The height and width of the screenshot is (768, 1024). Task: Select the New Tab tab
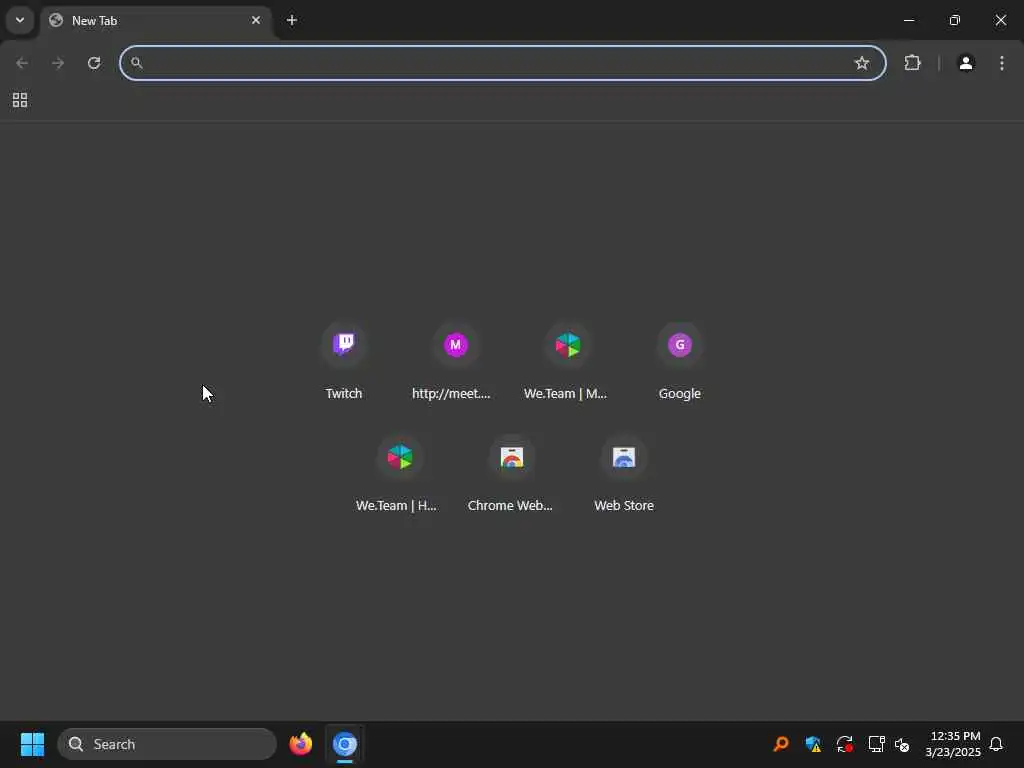pos(157,20)
